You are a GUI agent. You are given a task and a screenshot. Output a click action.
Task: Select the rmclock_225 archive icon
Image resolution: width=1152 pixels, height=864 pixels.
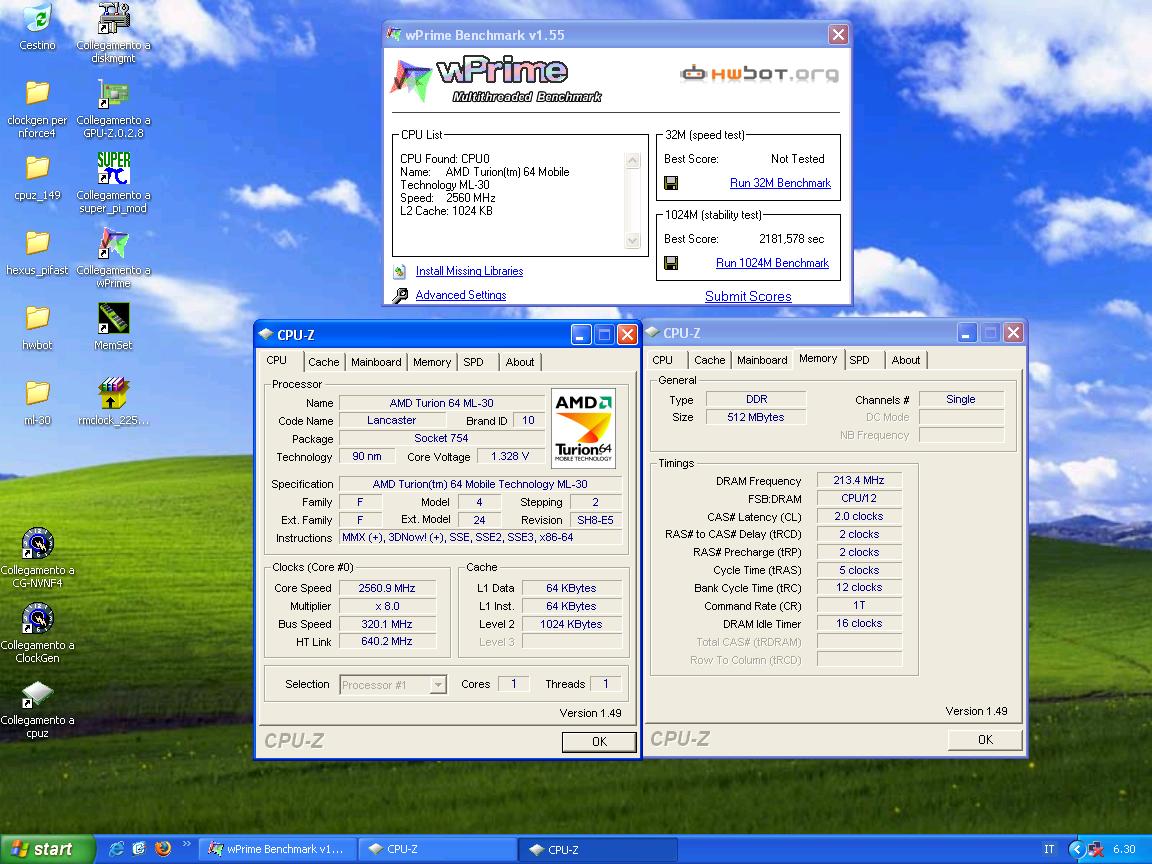[113, 394]
